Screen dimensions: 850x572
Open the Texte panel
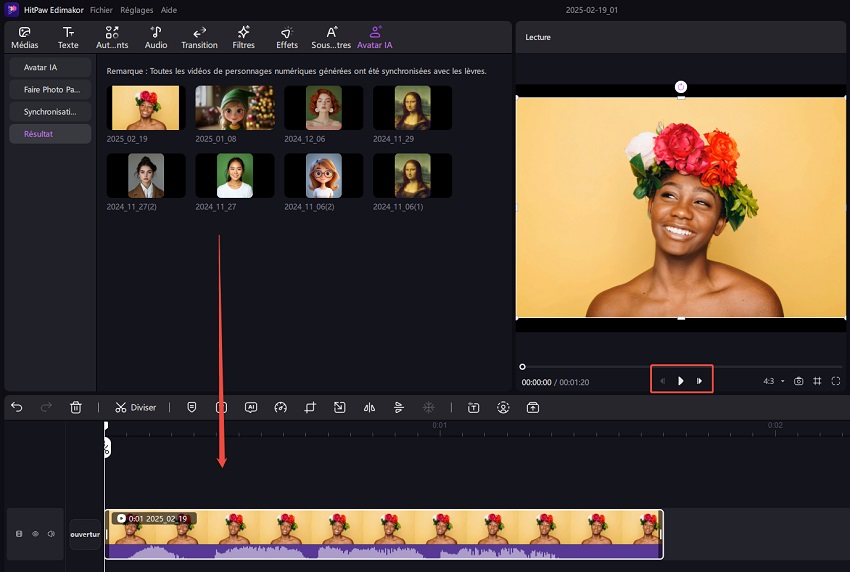pyautogui.click(x=68, y=37)
